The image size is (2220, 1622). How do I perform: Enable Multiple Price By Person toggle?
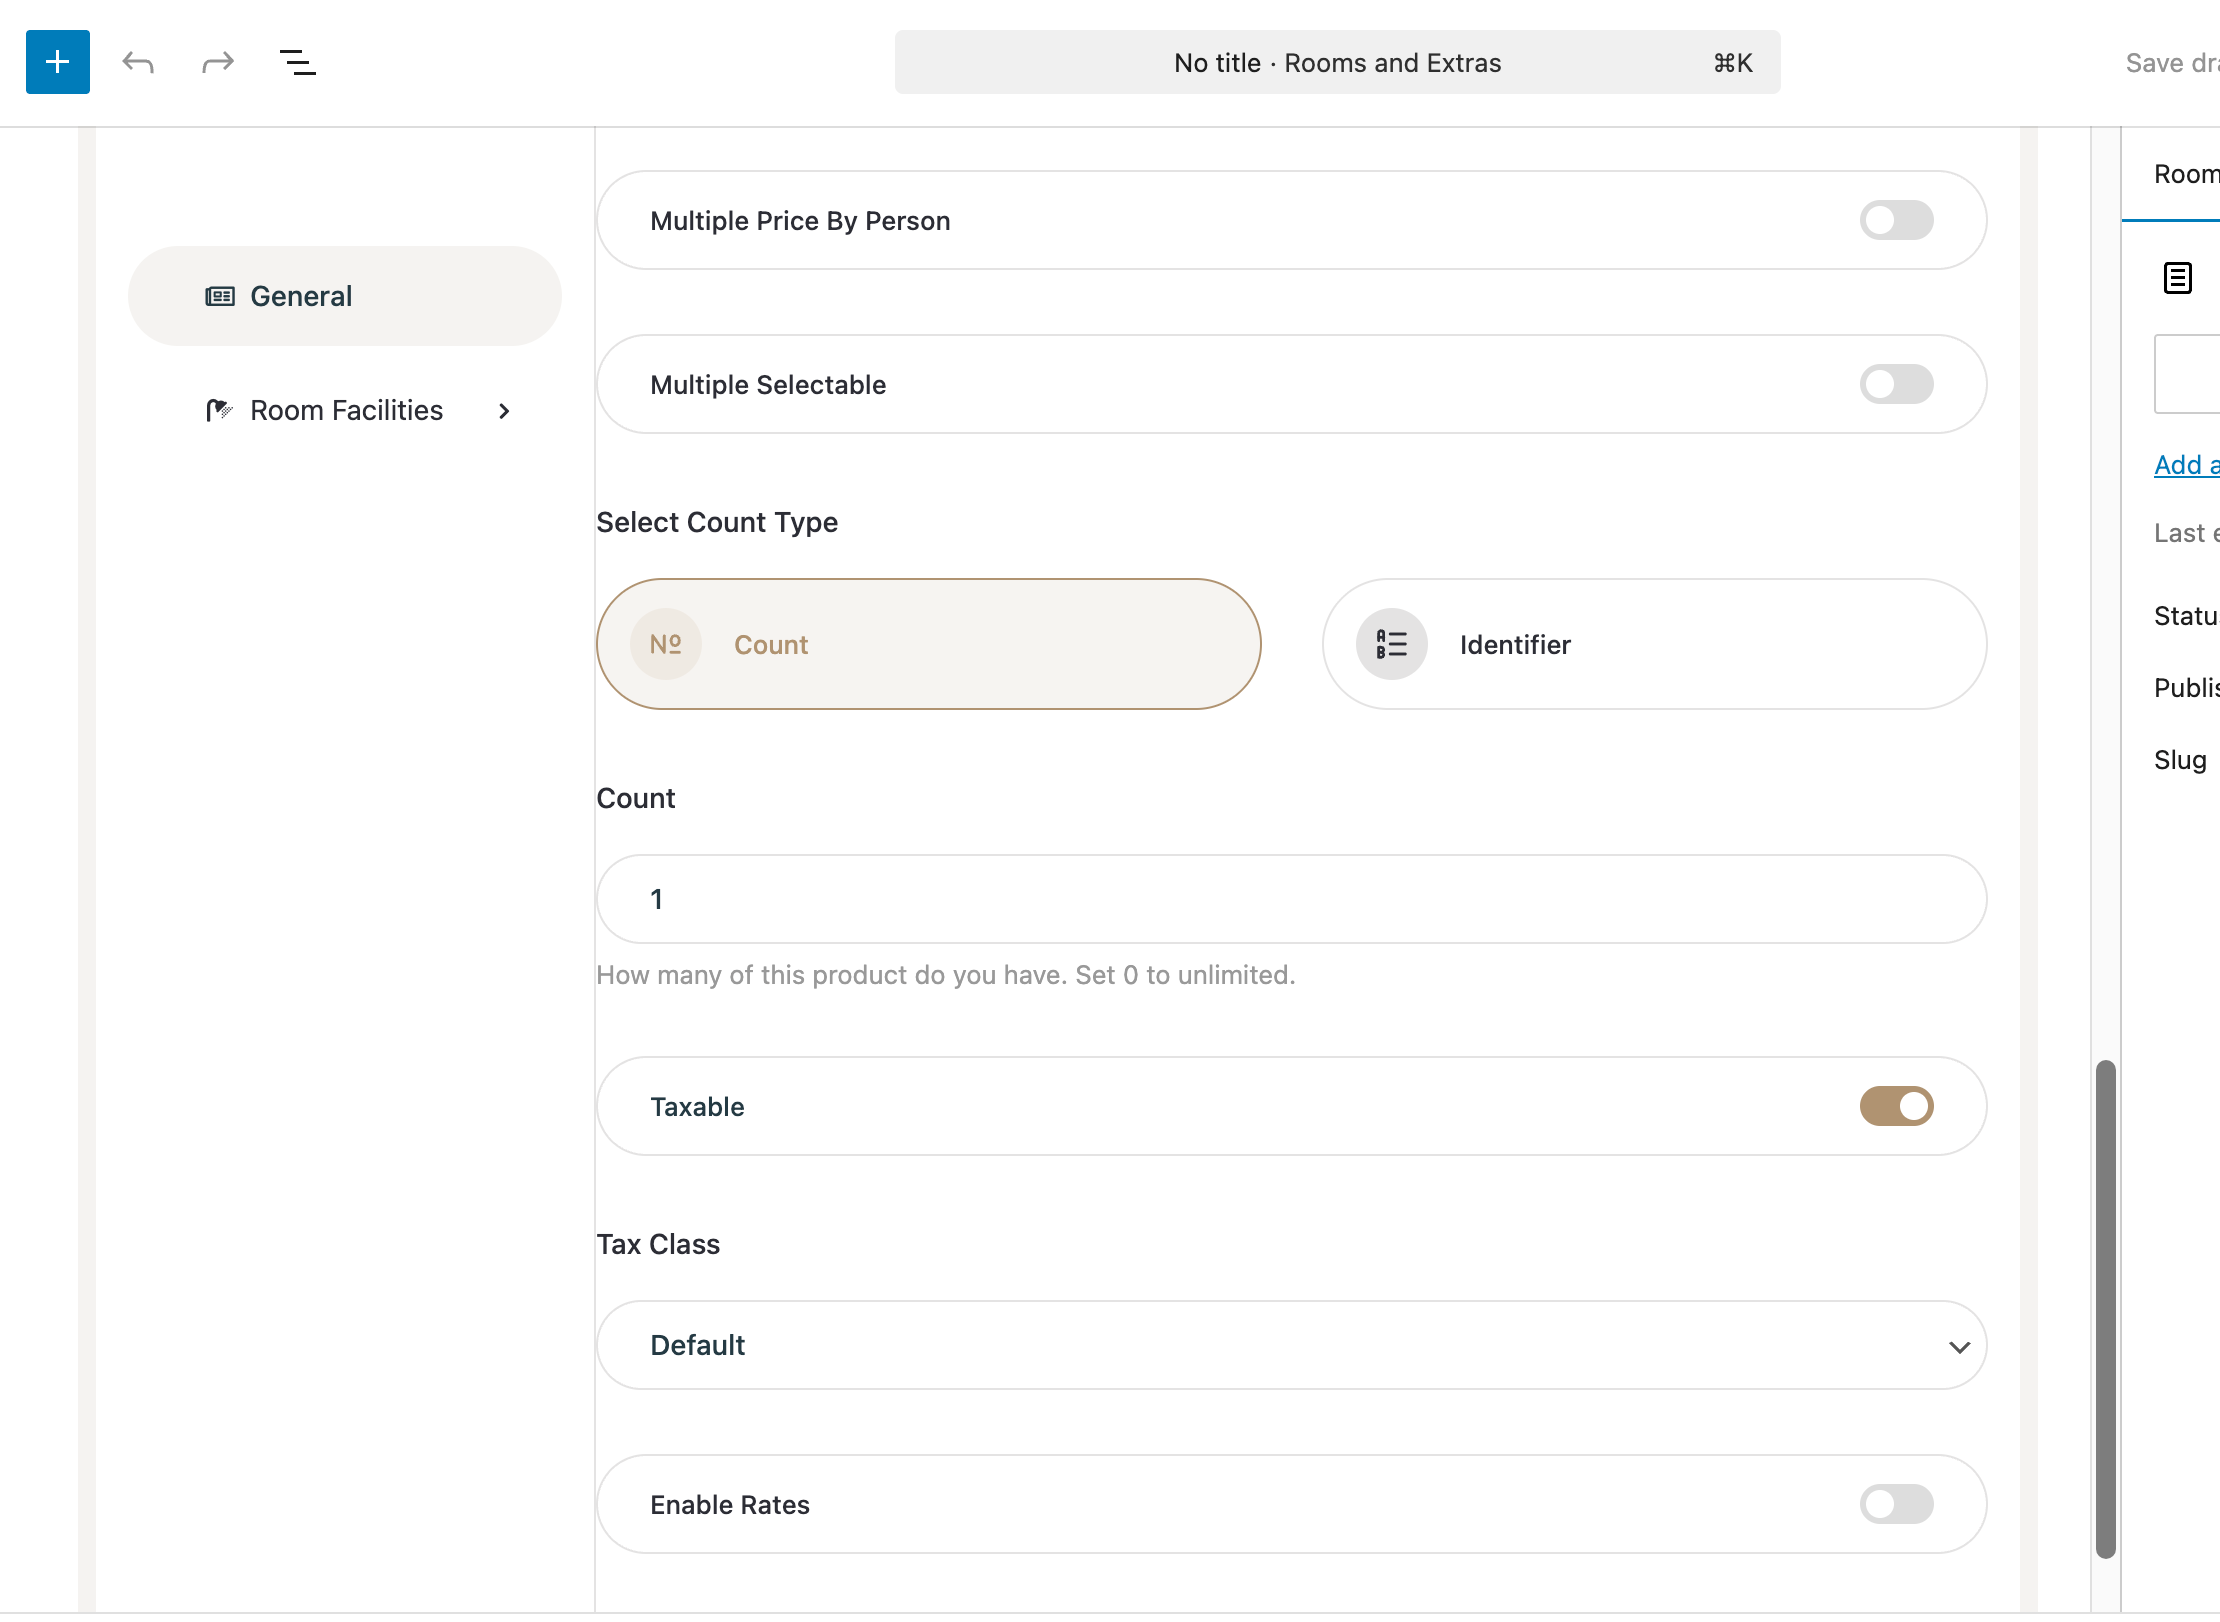[x=1895, y=220]
